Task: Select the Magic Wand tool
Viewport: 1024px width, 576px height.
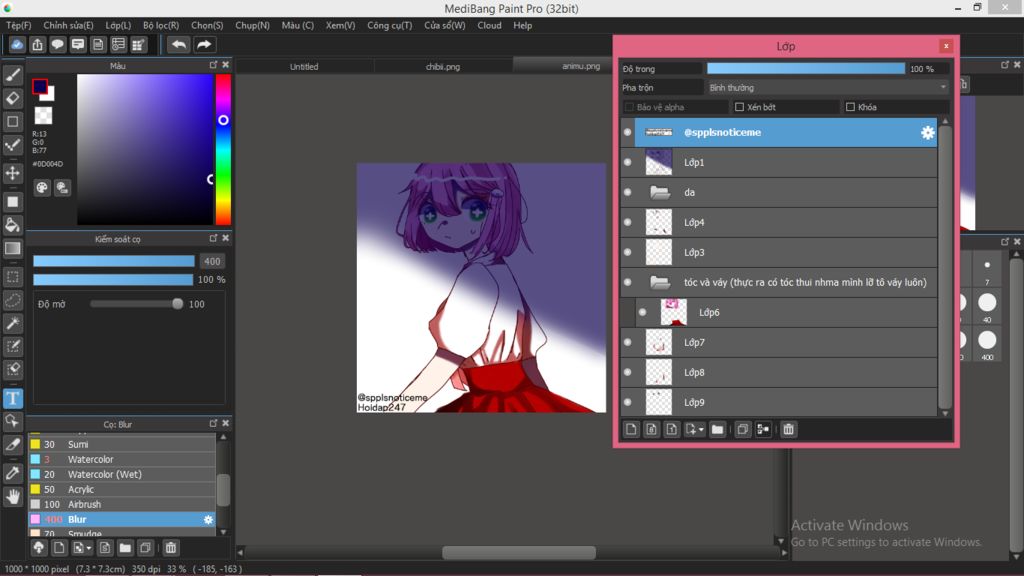Action: (x=12, y=323)
